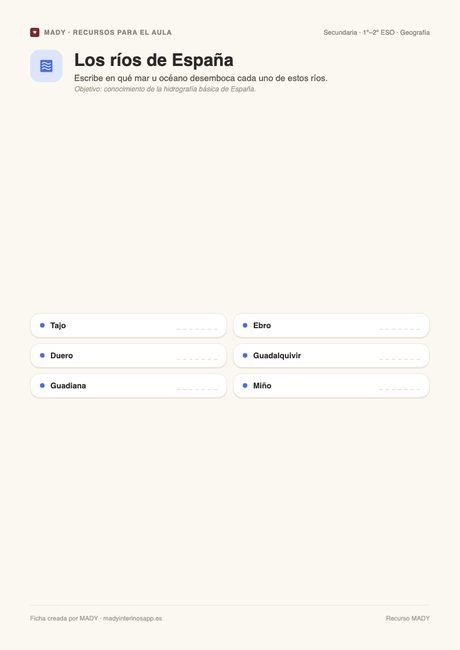460x650 pixels.
Task: Click the blue bullet beside Guadalquivir
Action: [245, 355]
